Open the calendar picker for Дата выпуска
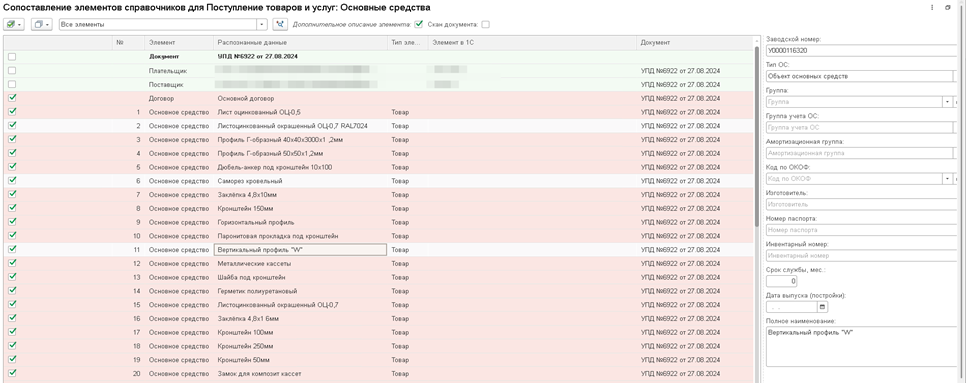966x383 pixels. point(822,307)
